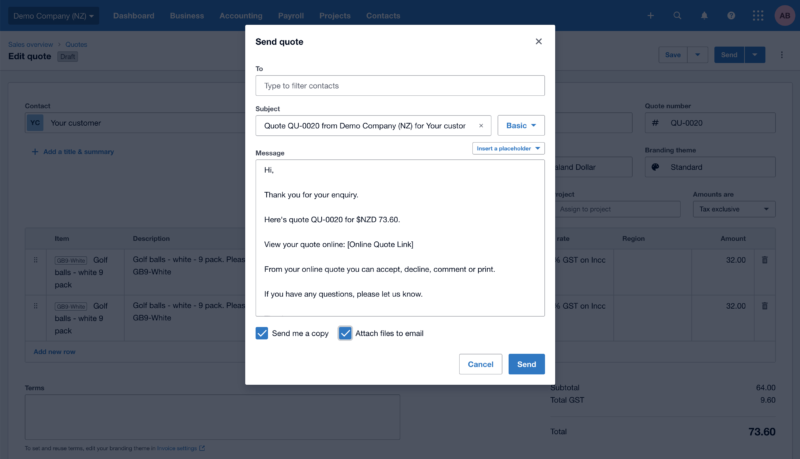The image size is (800, 459).
Task: Click the first row GB9-White item tag
Action: (71, 261)
